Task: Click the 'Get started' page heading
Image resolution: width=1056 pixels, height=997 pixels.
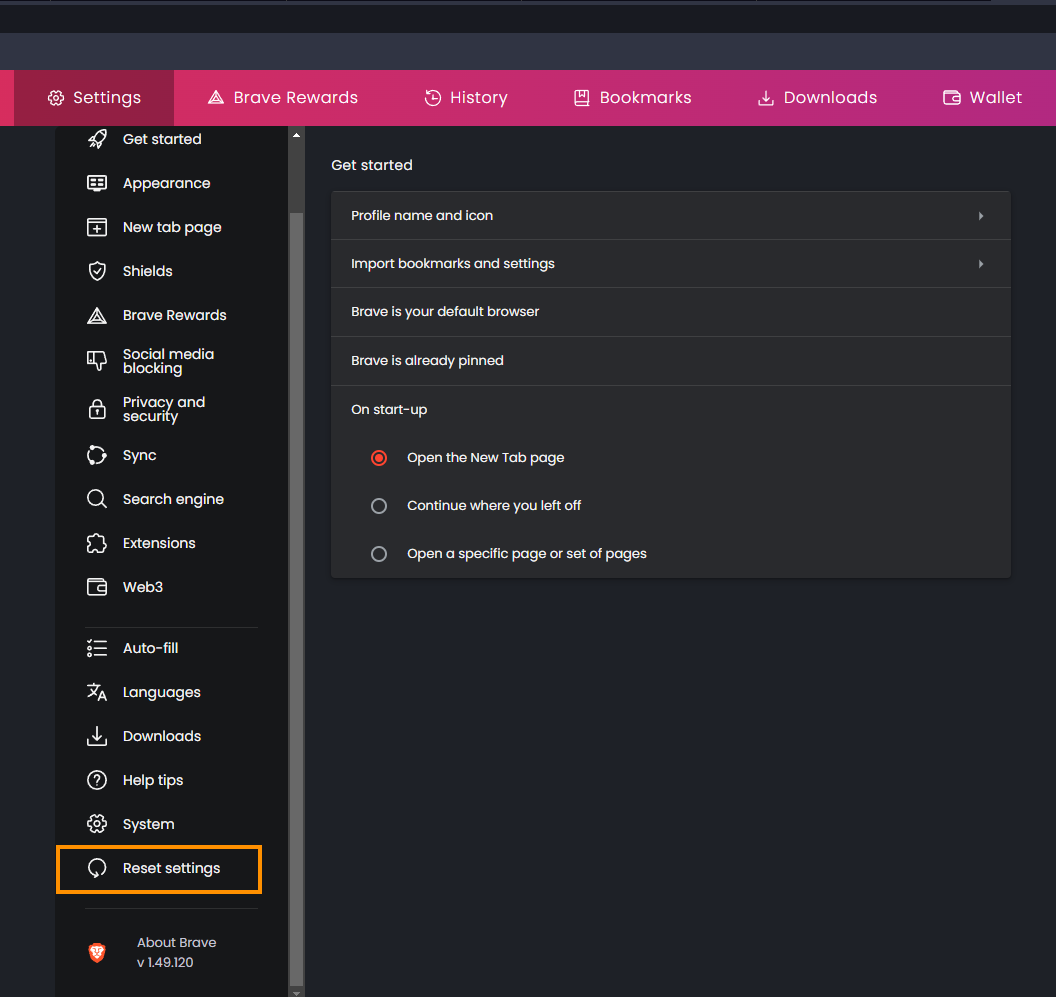Action: coord(372,165)
